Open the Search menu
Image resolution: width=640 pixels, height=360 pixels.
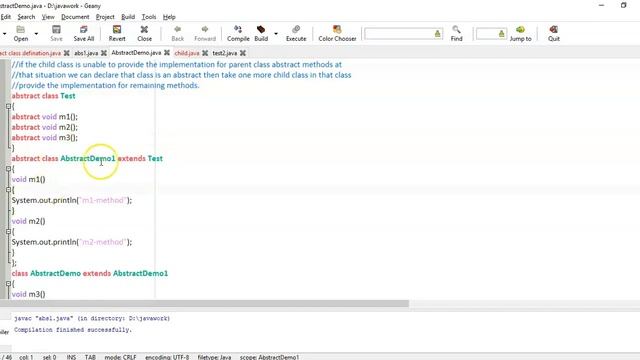26,17
